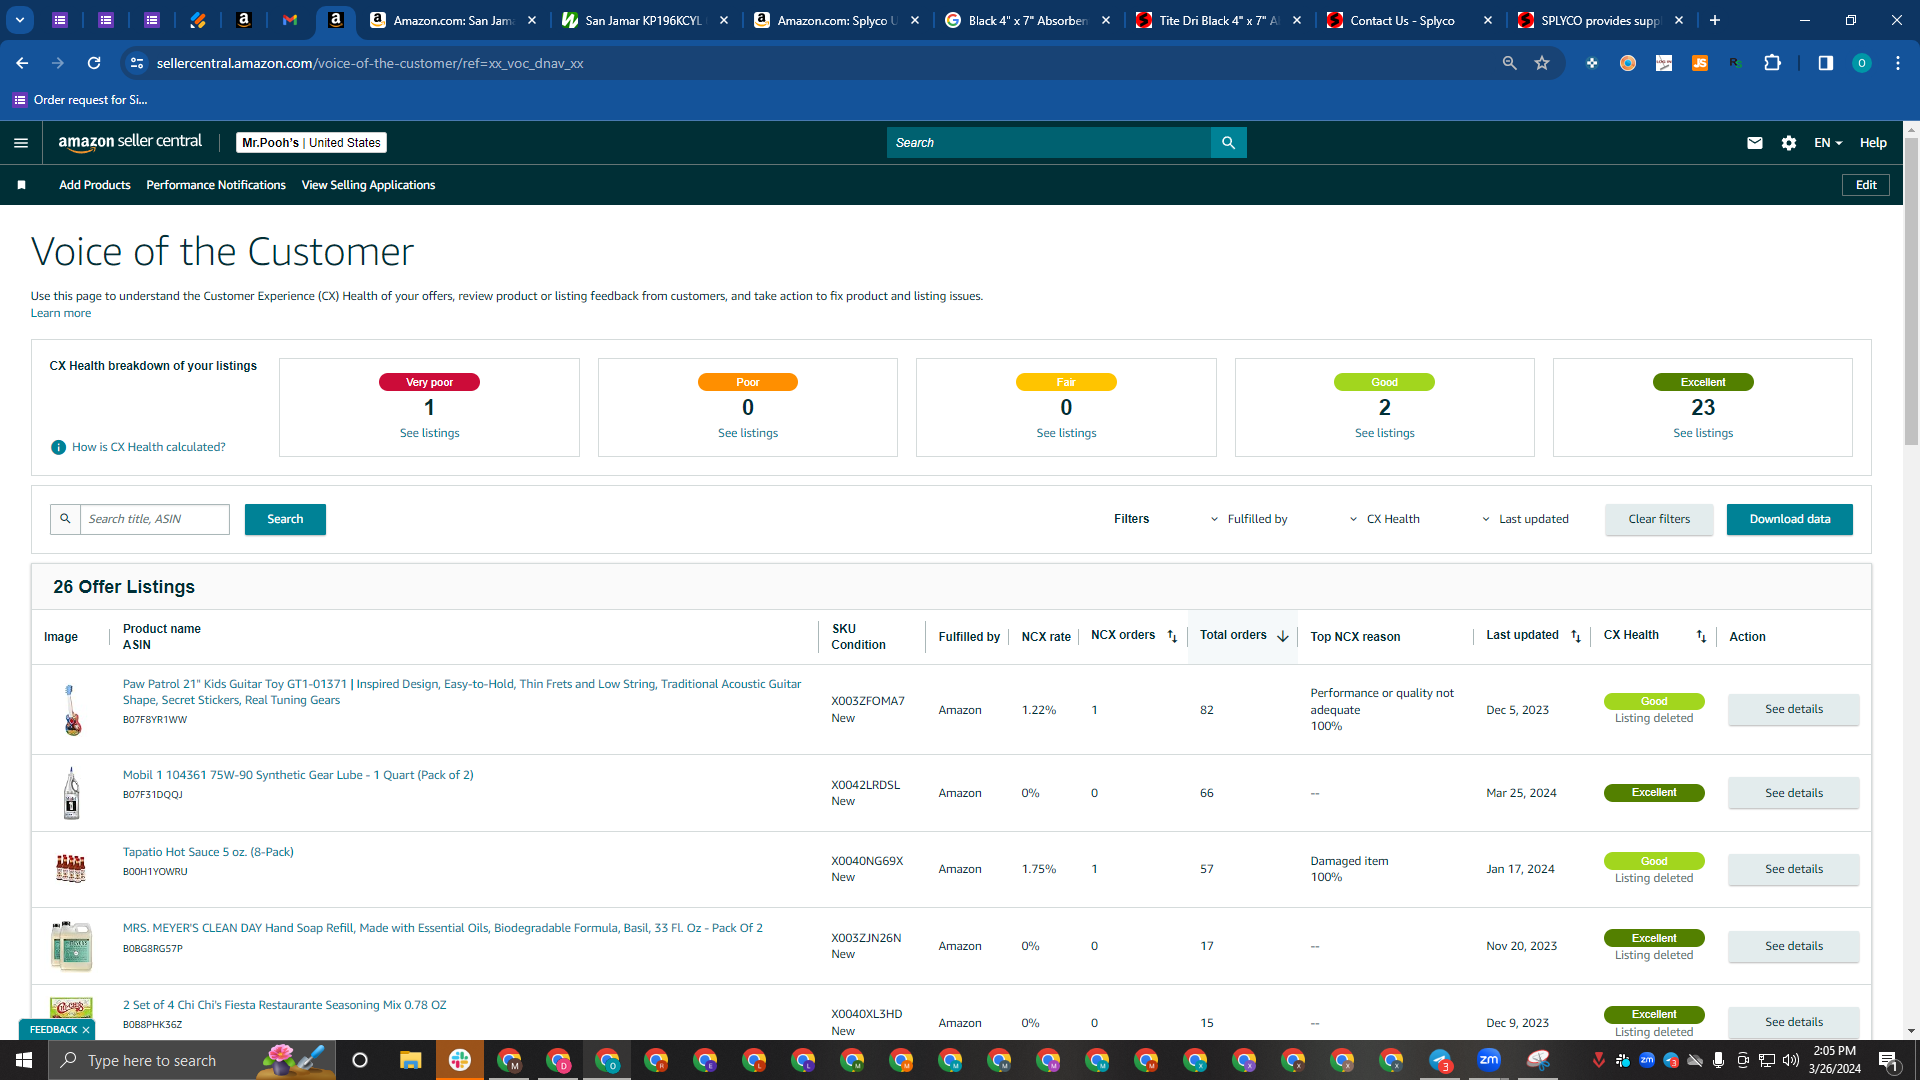
Task: Click the Clear filters button
Action: pos(1659,519)
